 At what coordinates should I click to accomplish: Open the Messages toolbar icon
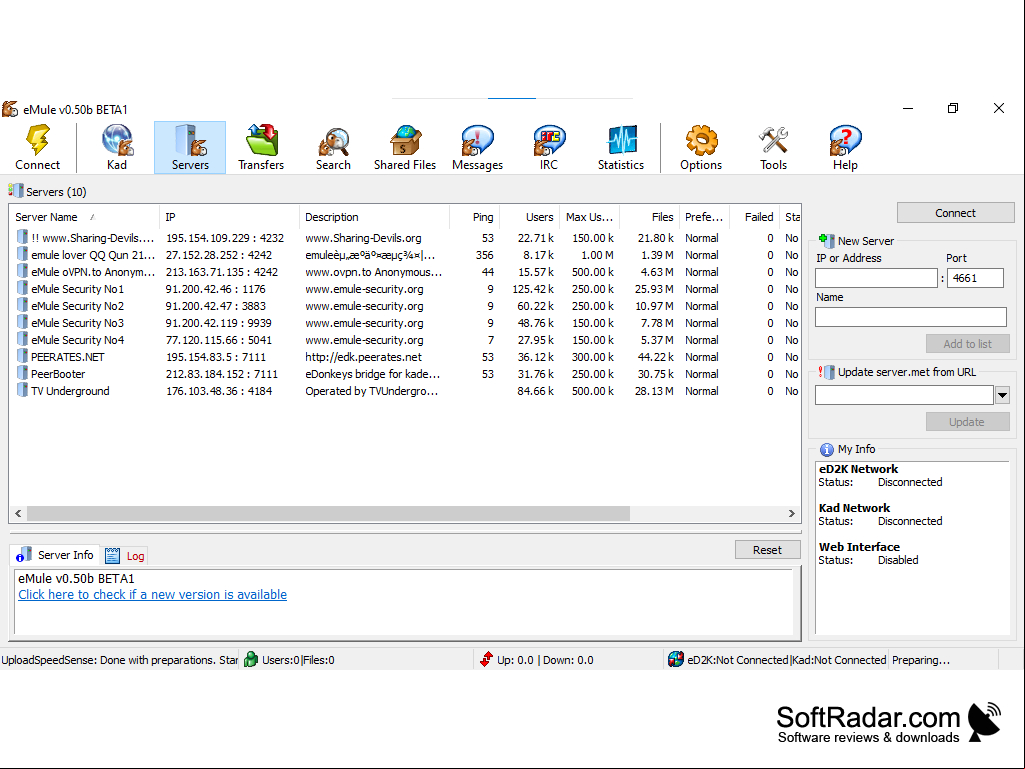tap(477, 147)
